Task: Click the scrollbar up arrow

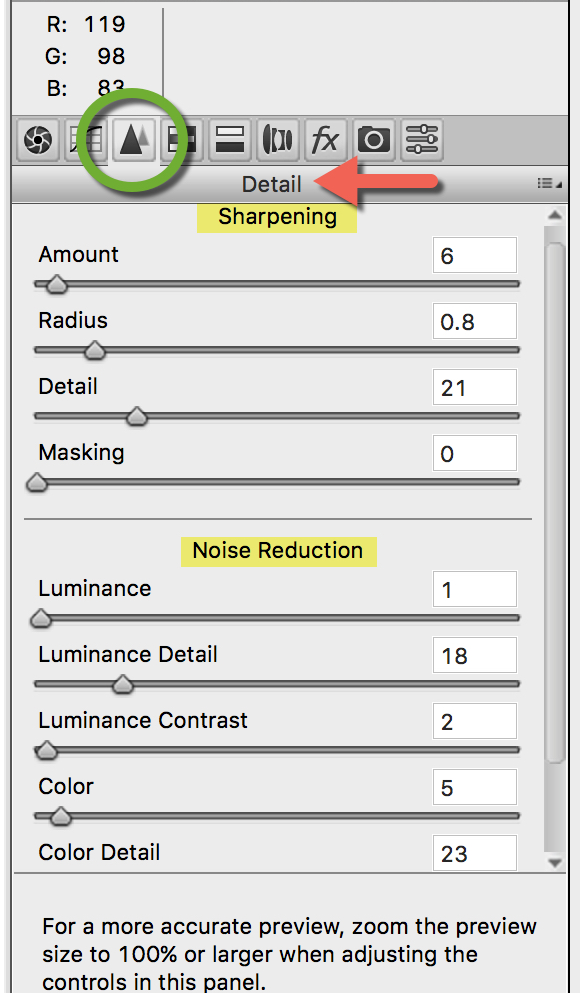Action: [x=555, y=217]
